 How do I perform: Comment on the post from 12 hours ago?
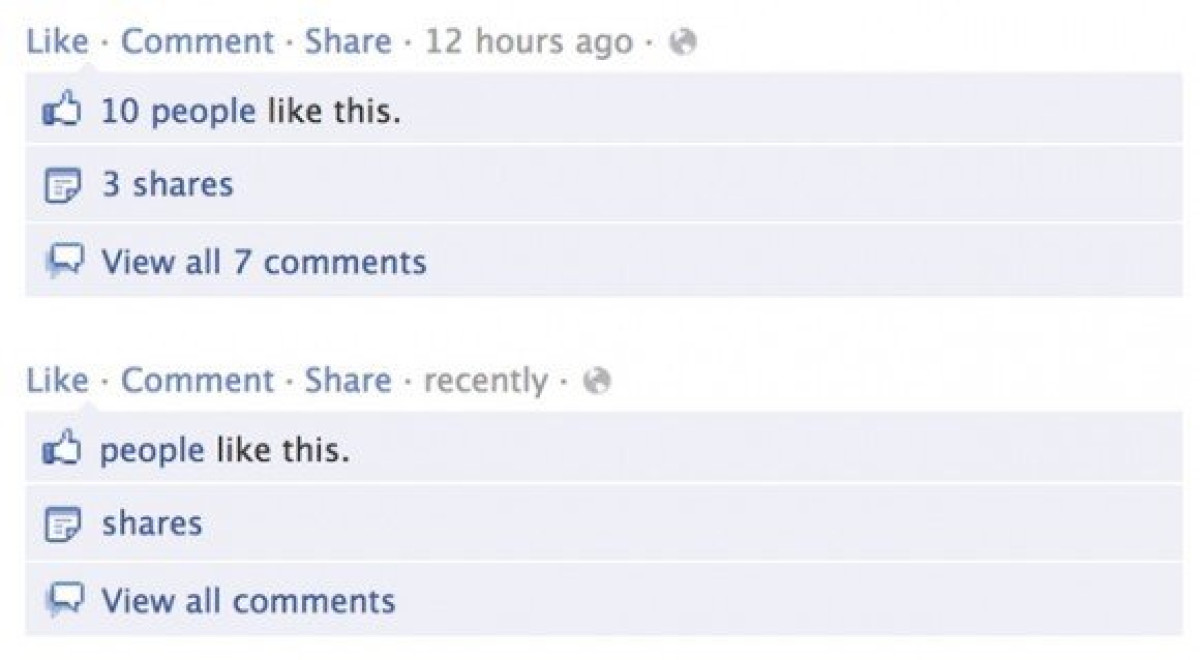(x=197, y=42)
